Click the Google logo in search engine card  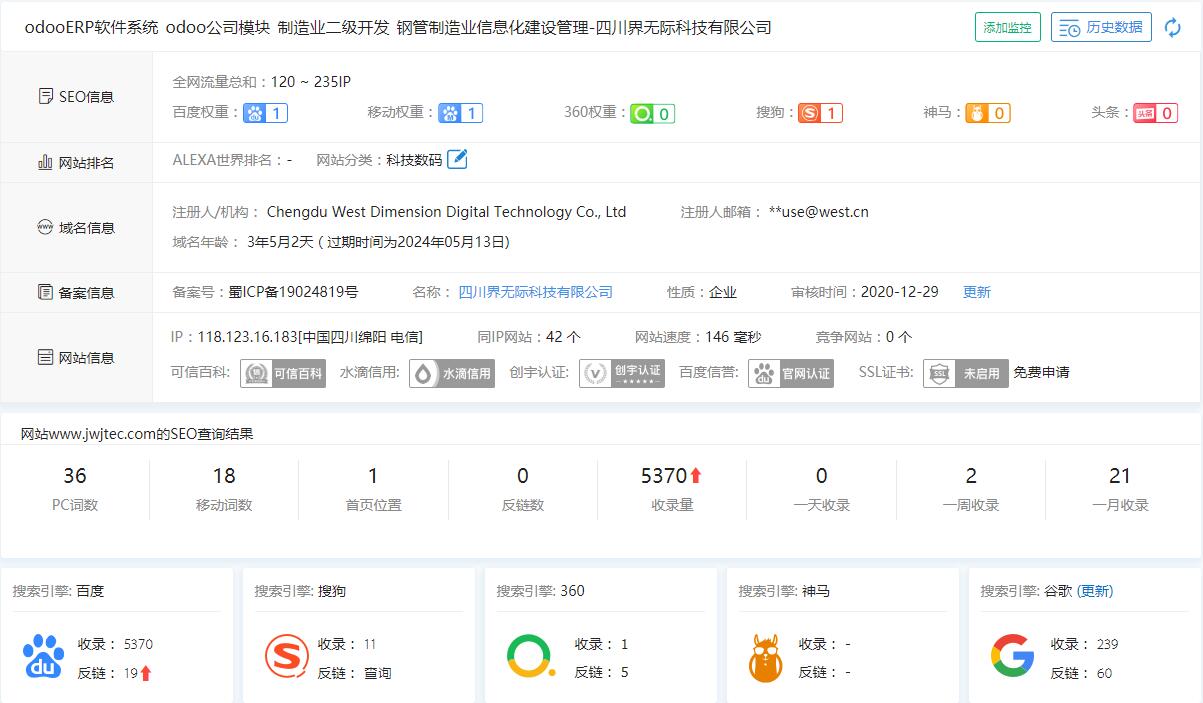[1012, 657]
